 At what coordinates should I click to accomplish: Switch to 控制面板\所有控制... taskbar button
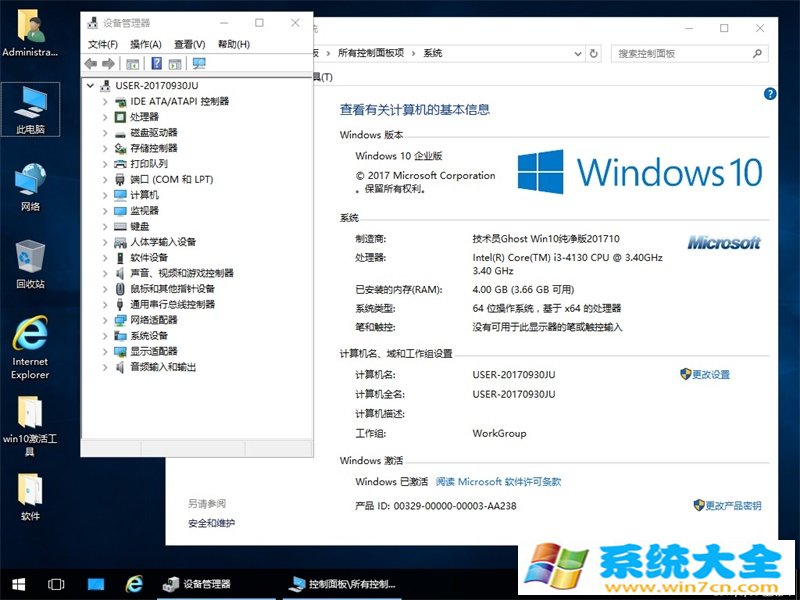click(343, 584)
